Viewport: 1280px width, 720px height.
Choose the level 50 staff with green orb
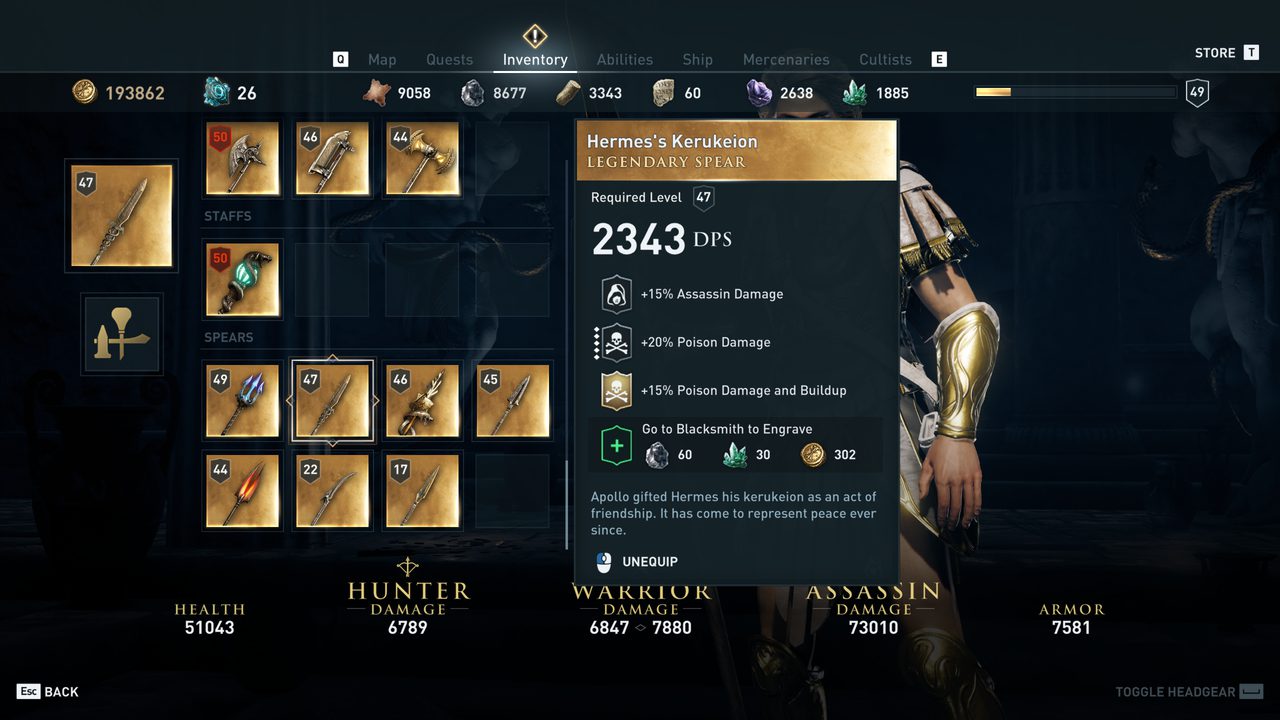(x=243, y=280)
